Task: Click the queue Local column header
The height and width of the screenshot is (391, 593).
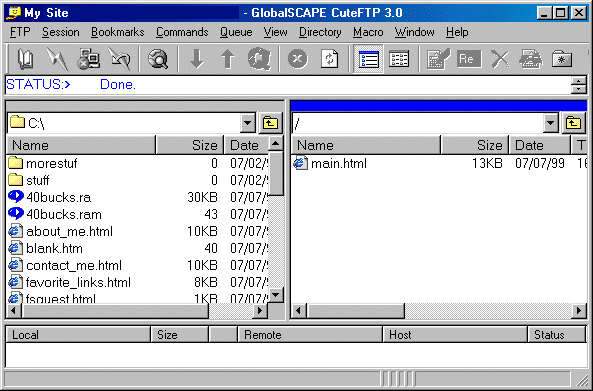Action: pos(78,335)
